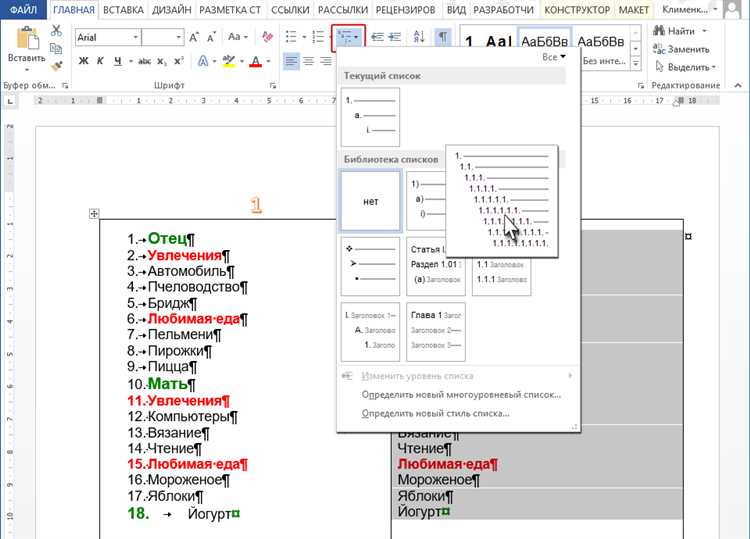The image size is (750, 539).
Task: Click the subscript x₂ icon
Action: tap(162, 61)
